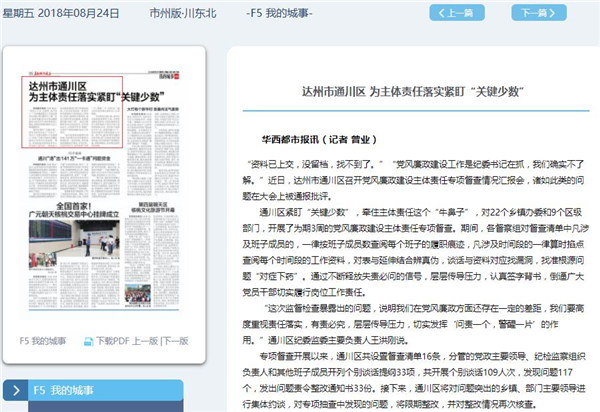Click the F5 我的城事 label under thumbnail

[x=43, y=341]
